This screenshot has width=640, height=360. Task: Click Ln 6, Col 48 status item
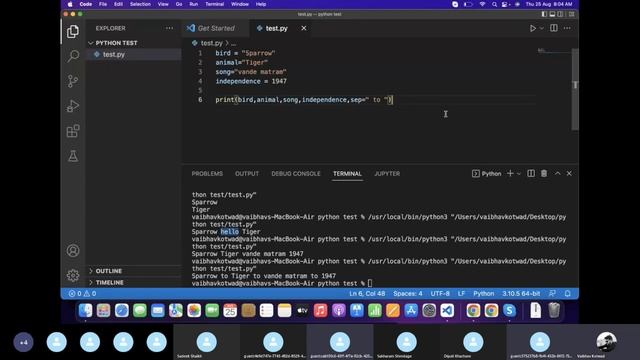click(x=367, y=293)
